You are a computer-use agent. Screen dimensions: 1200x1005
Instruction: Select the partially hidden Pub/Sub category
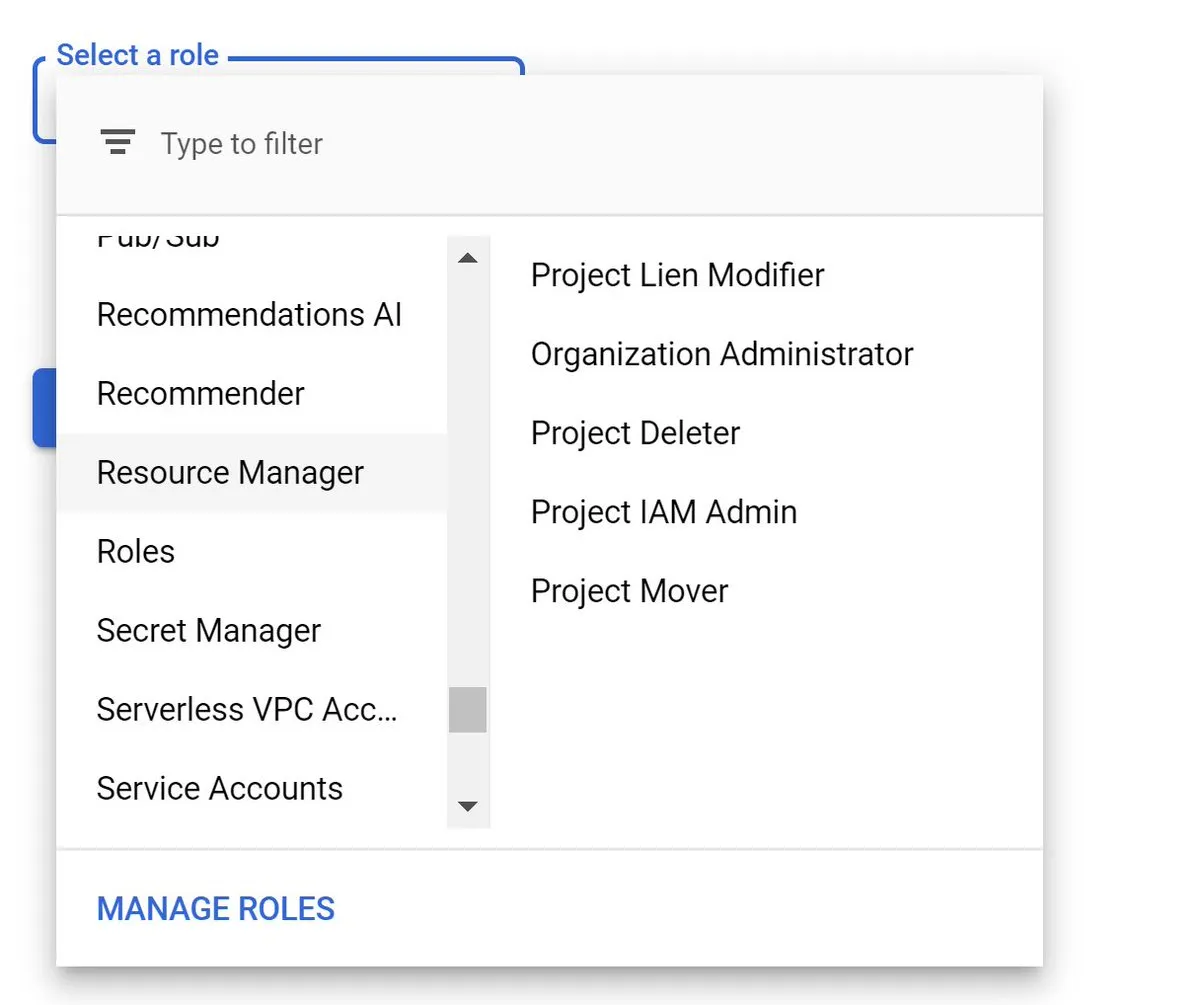(158, 241)
